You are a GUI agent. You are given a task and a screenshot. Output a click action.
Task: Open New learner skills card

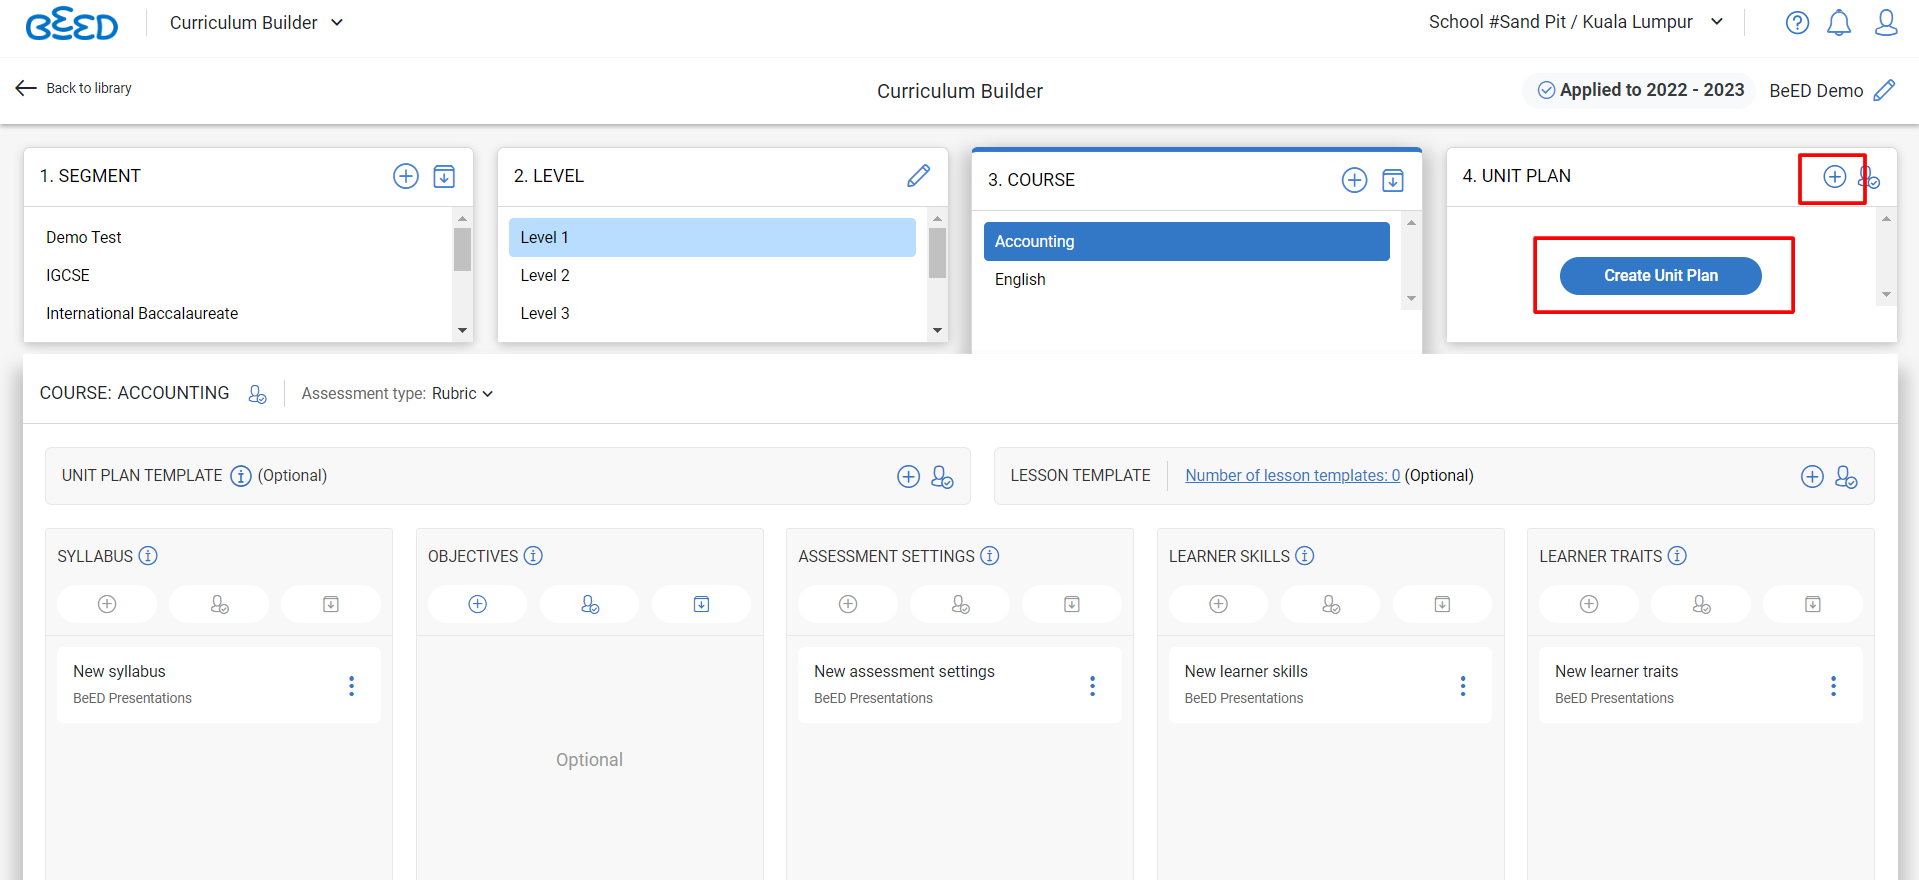point(1330,685)
